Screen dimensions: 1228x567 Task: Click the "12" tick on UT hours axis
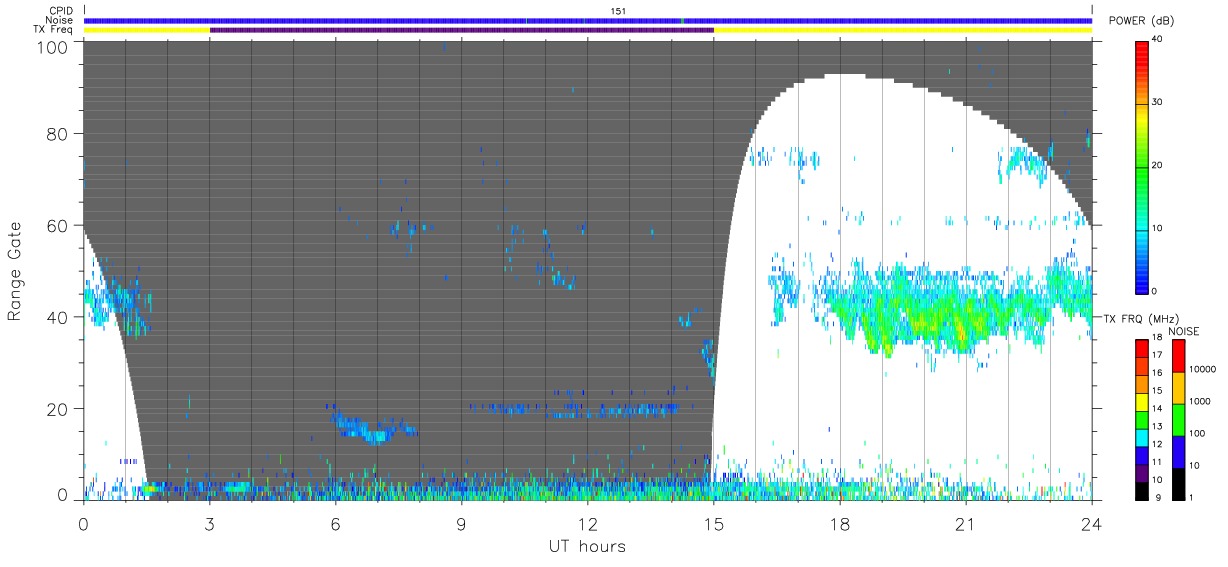click(587, 523)
